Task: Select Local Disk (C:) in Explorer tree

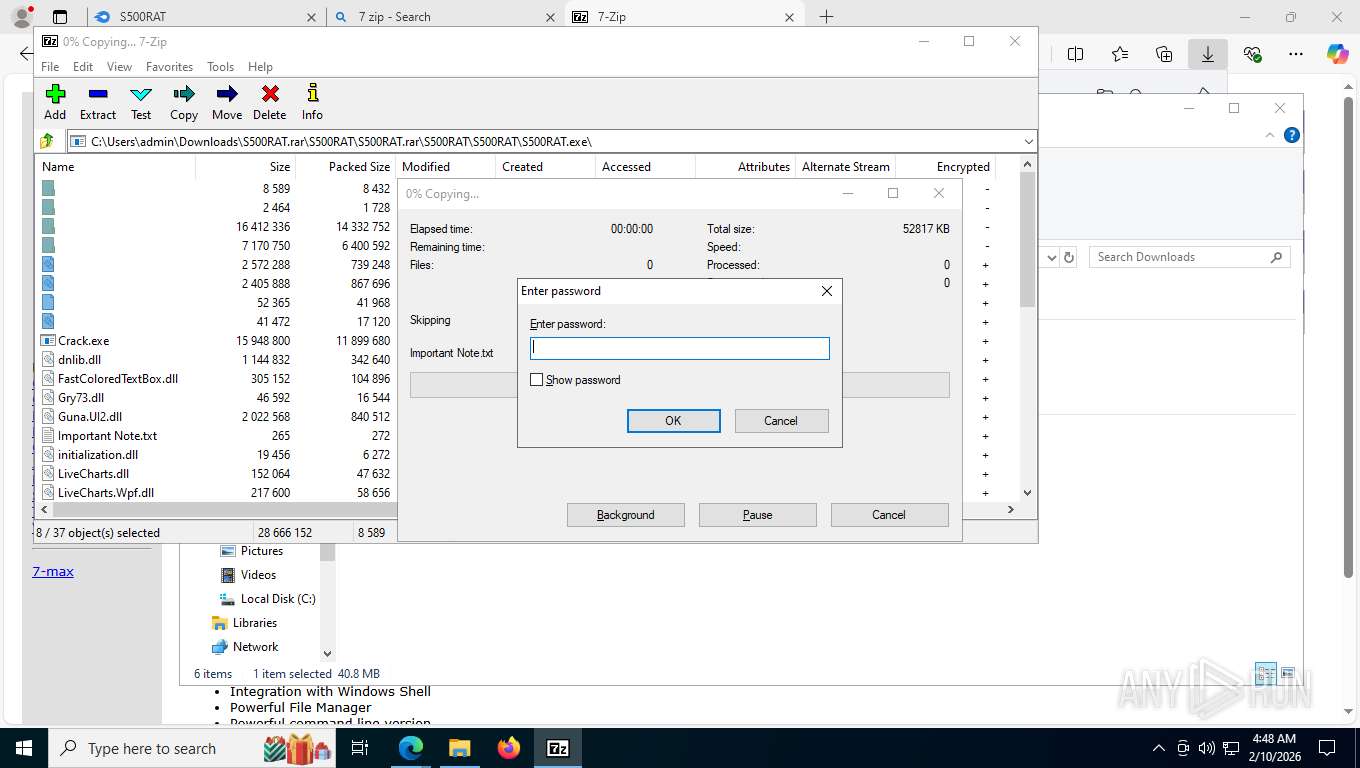Action: point(278,599)
